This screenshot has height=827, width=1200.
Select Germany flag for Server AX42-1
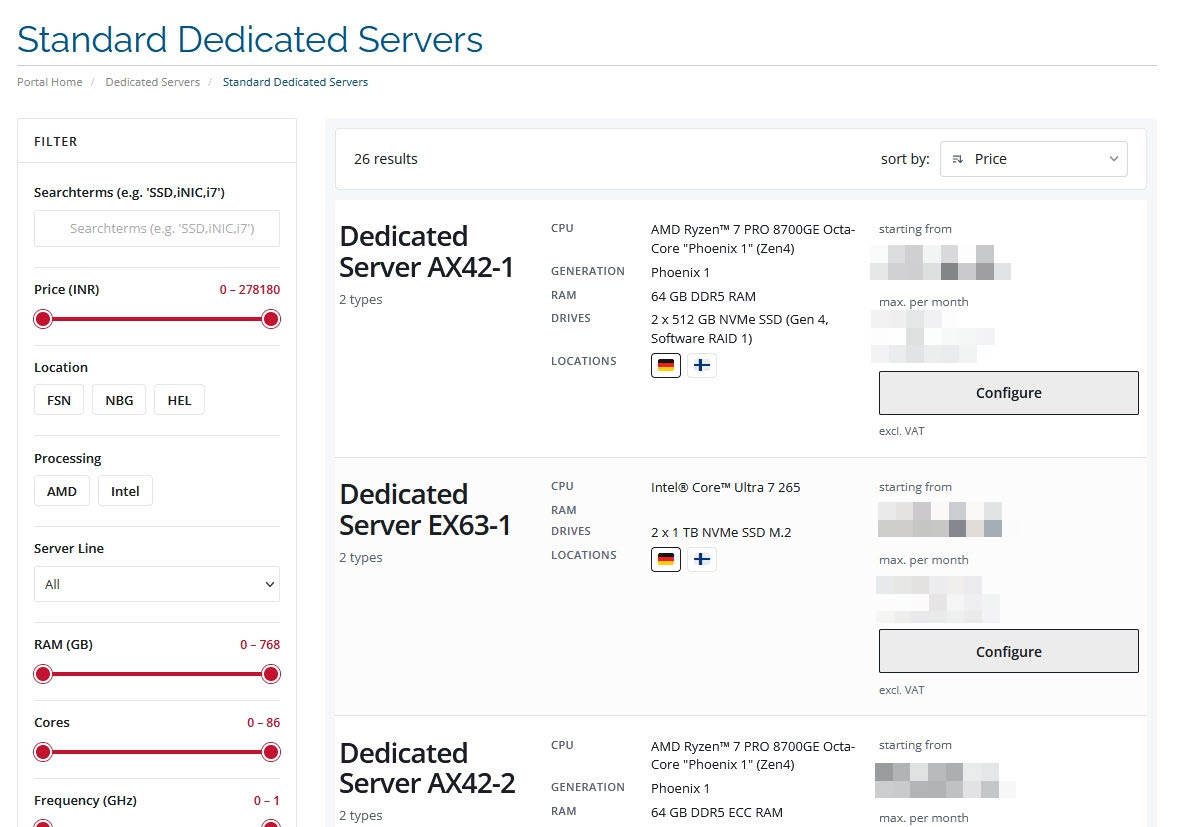tap(666, 365)
